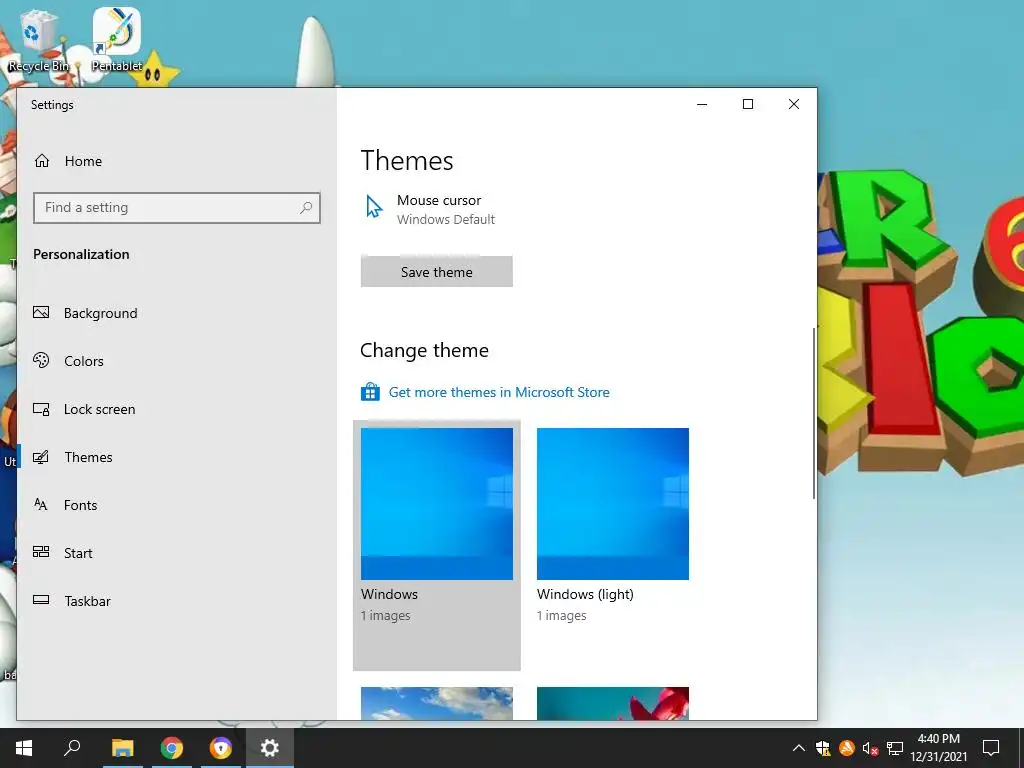This screenshot has width=1024, height=768.
Task: Open the network tray icon
Action: pyautogui.click(x=895, y=748)
